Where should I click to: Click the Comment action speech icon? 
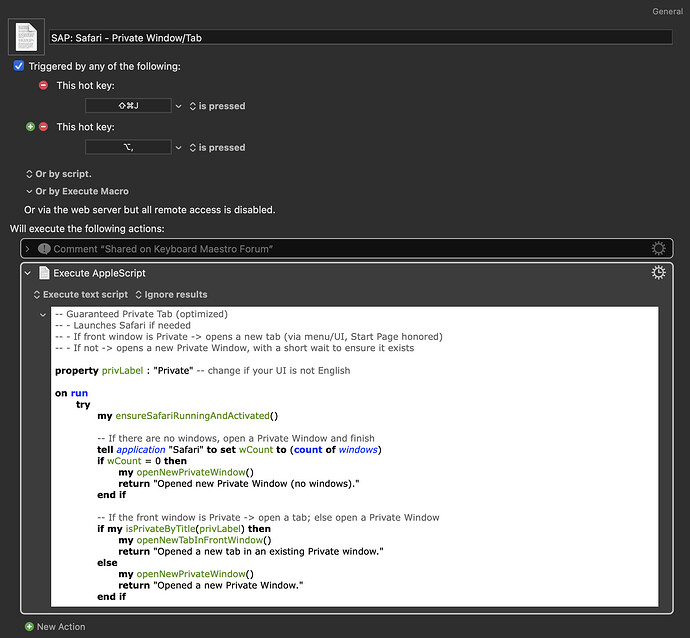(44, 249)
